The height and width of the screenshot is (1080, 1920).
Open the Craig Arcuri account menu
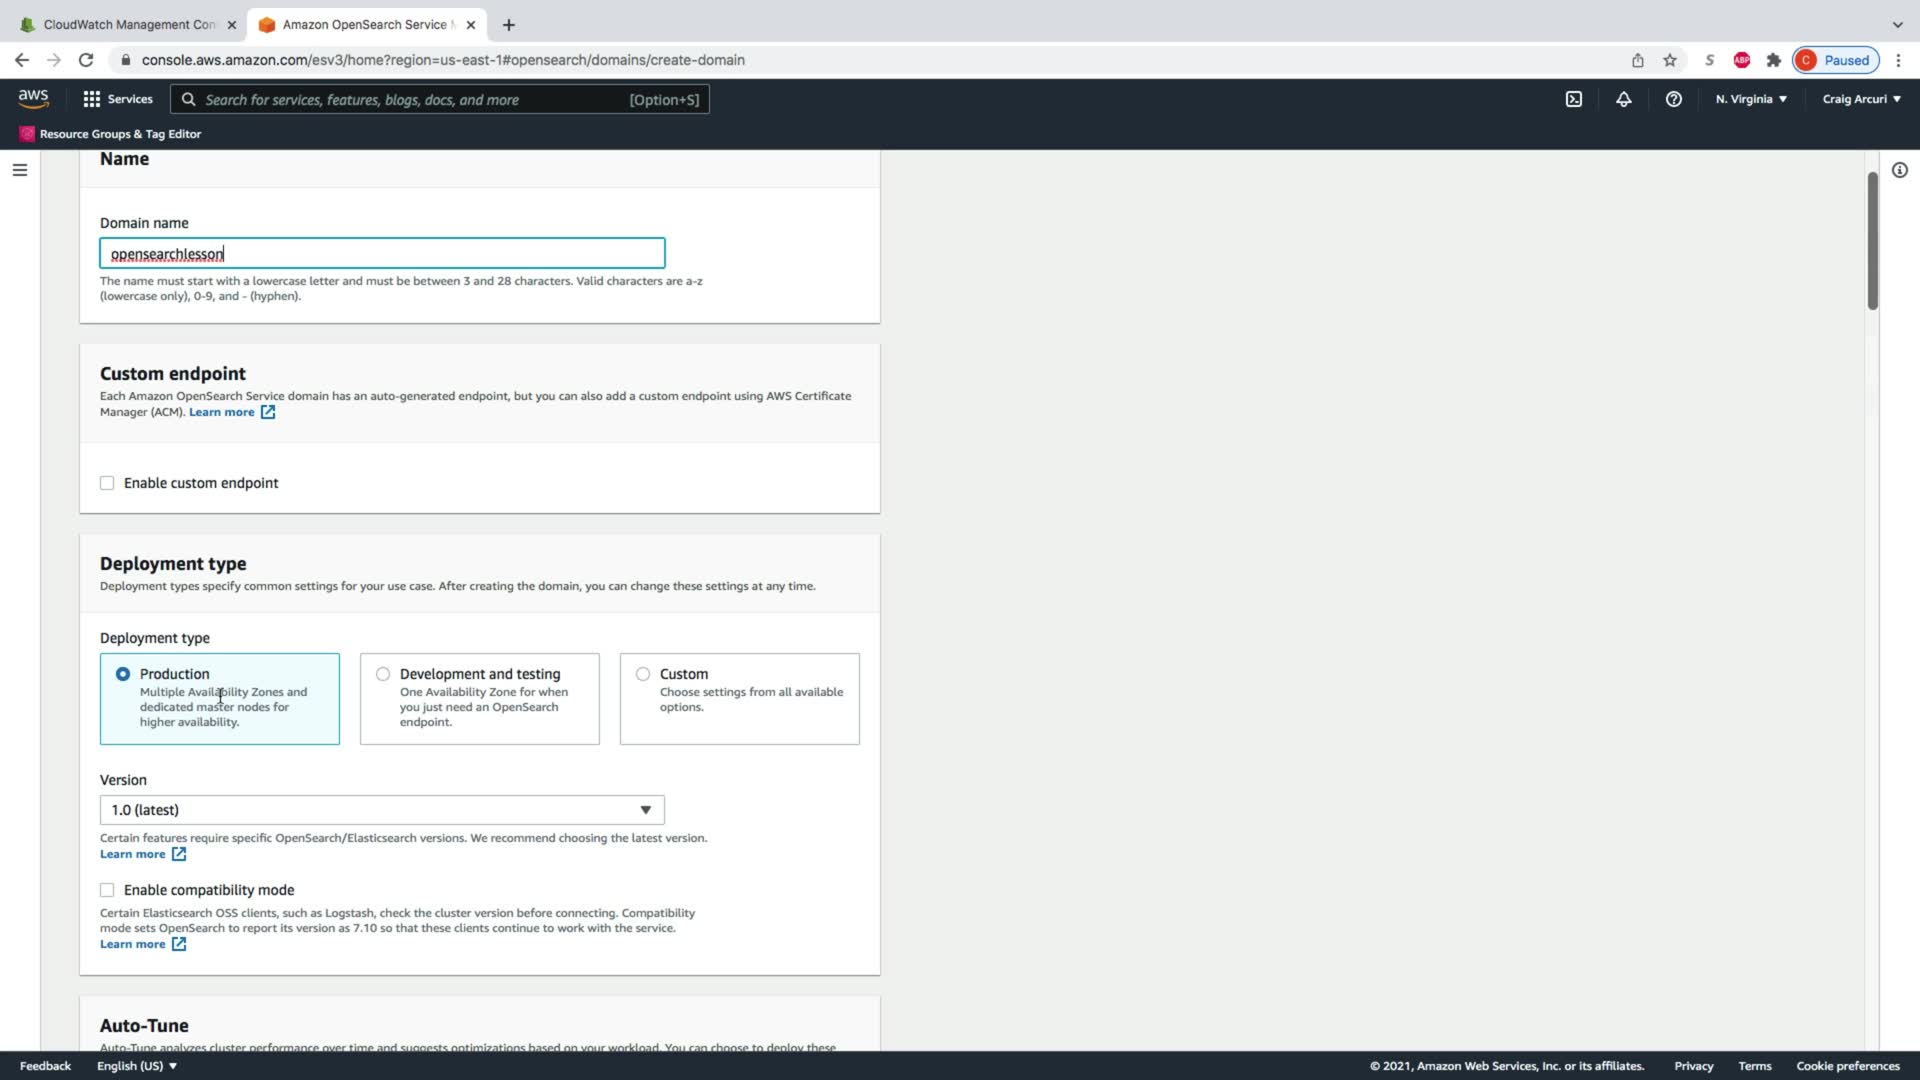[x=1860, y=99]
